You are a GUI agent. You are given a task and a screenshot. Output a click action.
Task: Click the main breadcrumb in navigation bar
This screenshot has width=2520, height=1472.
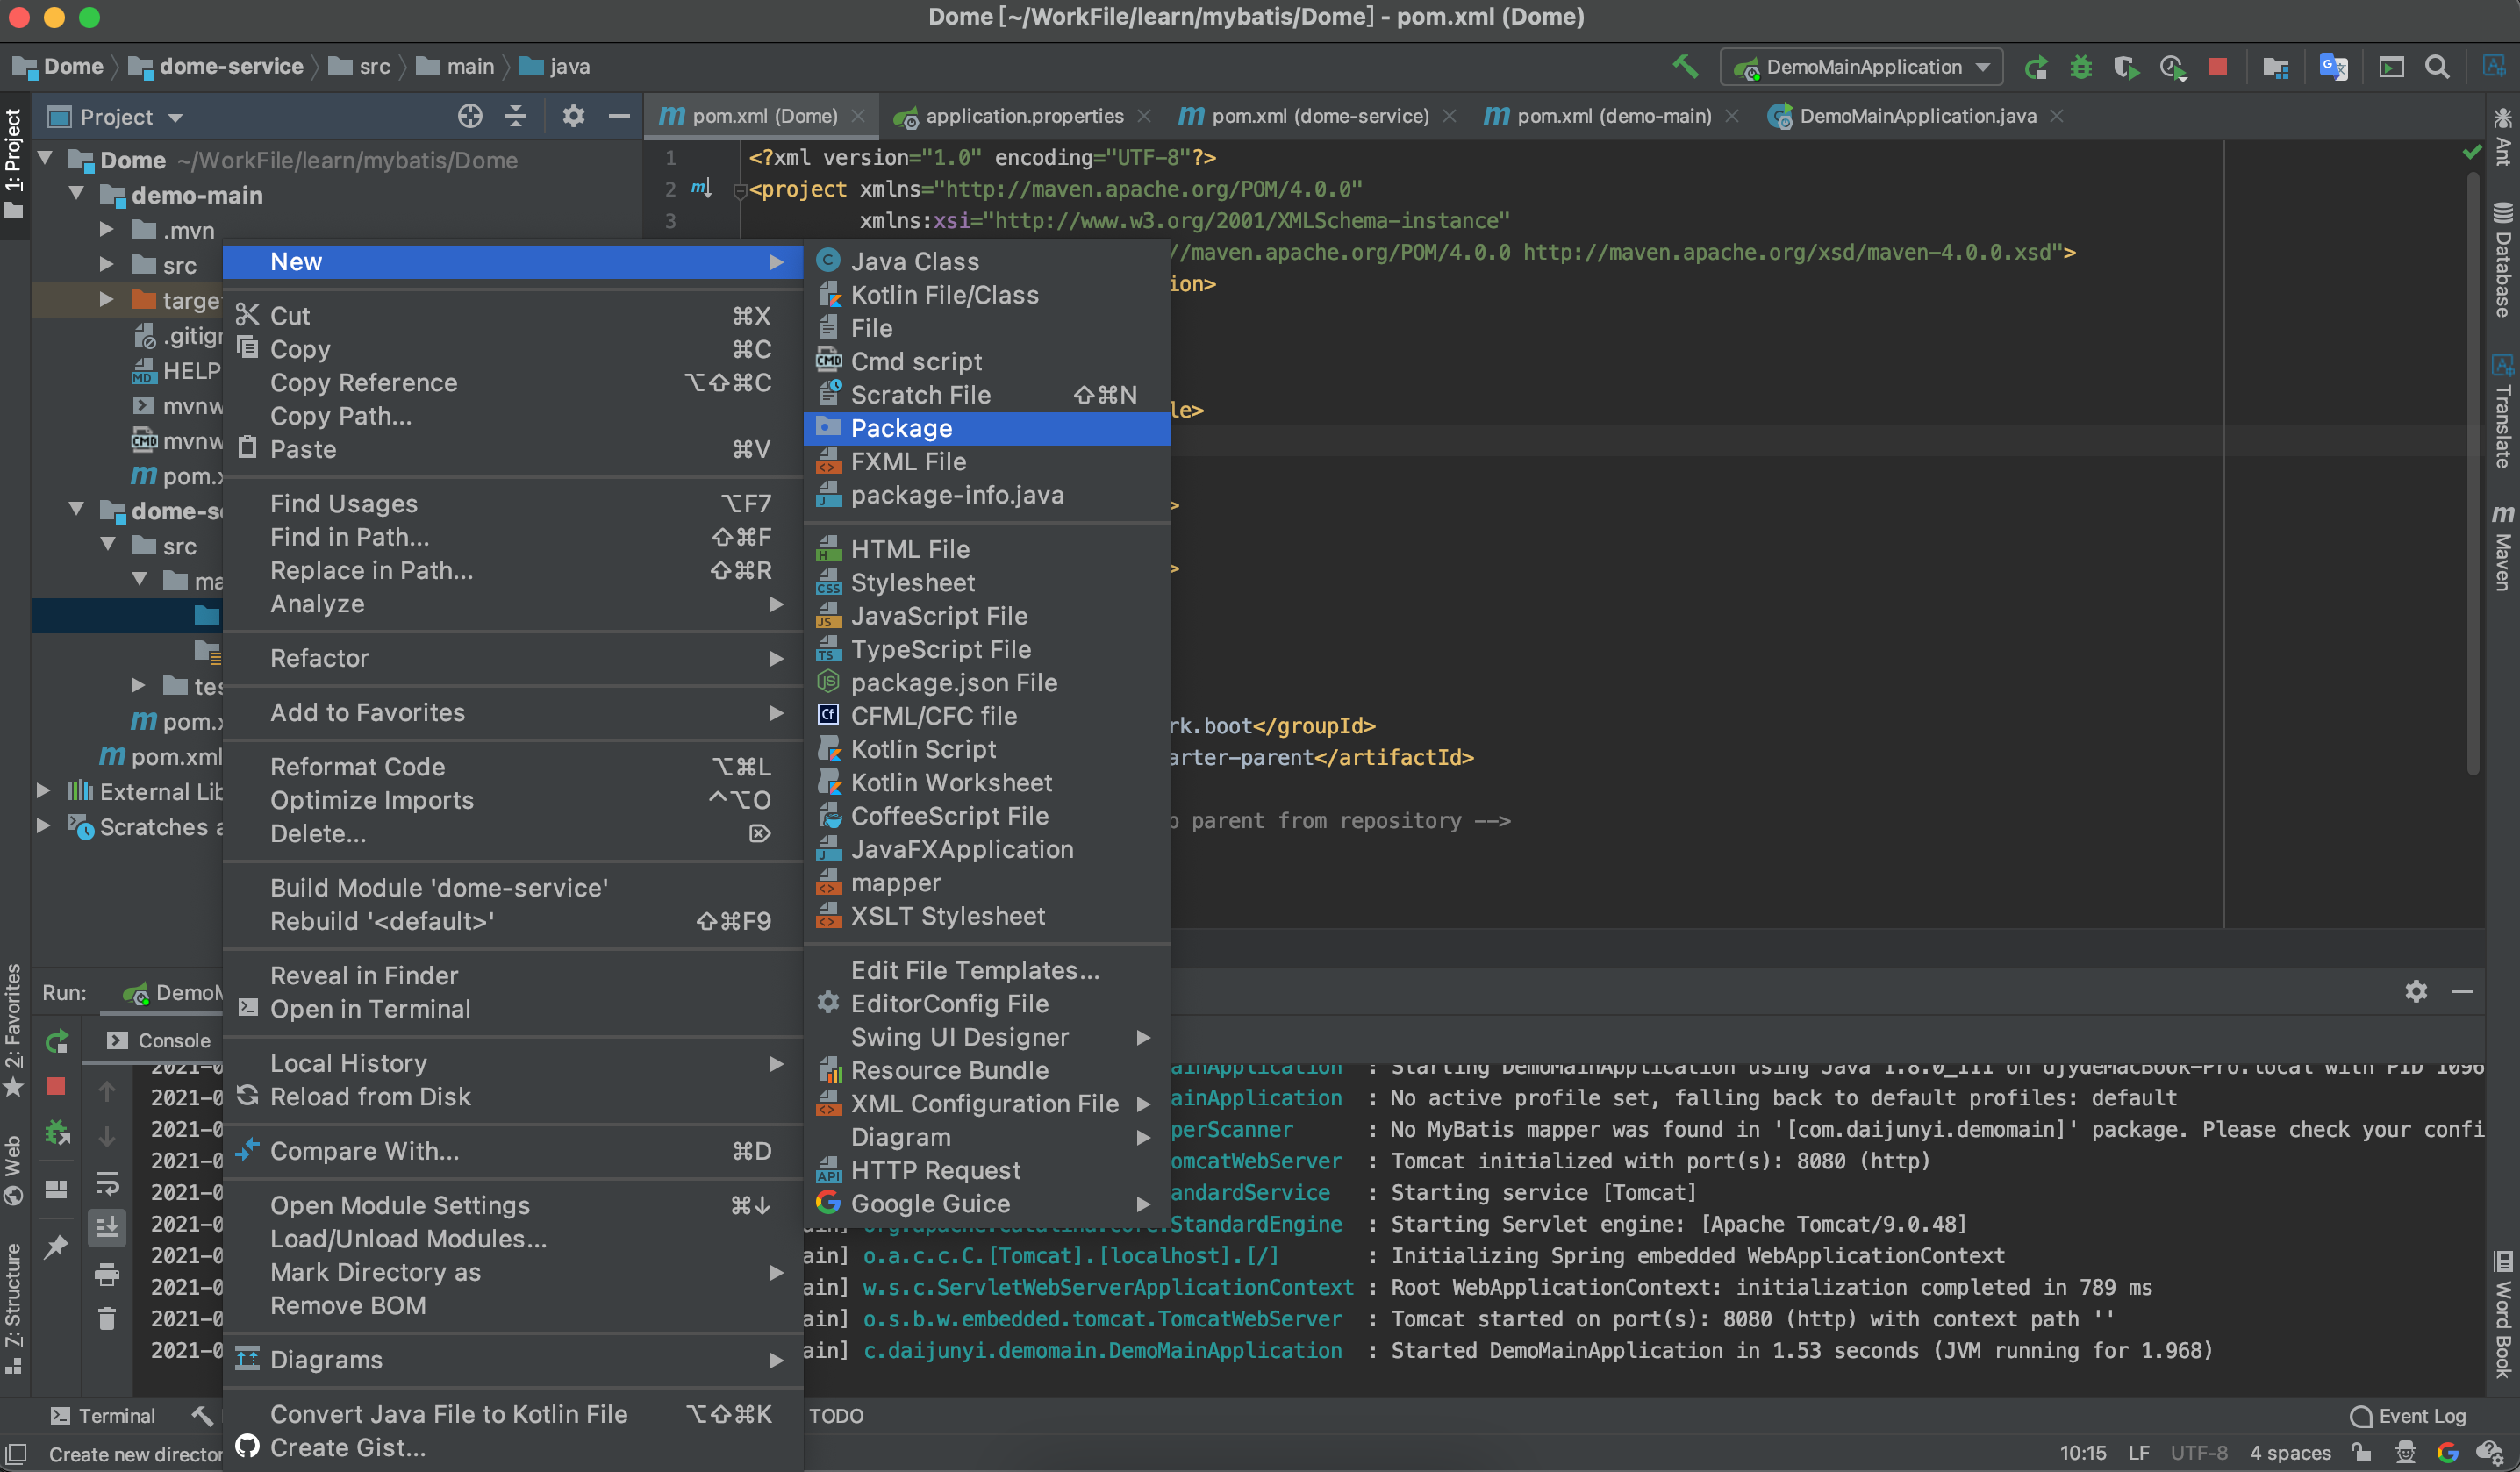point(455,66)
